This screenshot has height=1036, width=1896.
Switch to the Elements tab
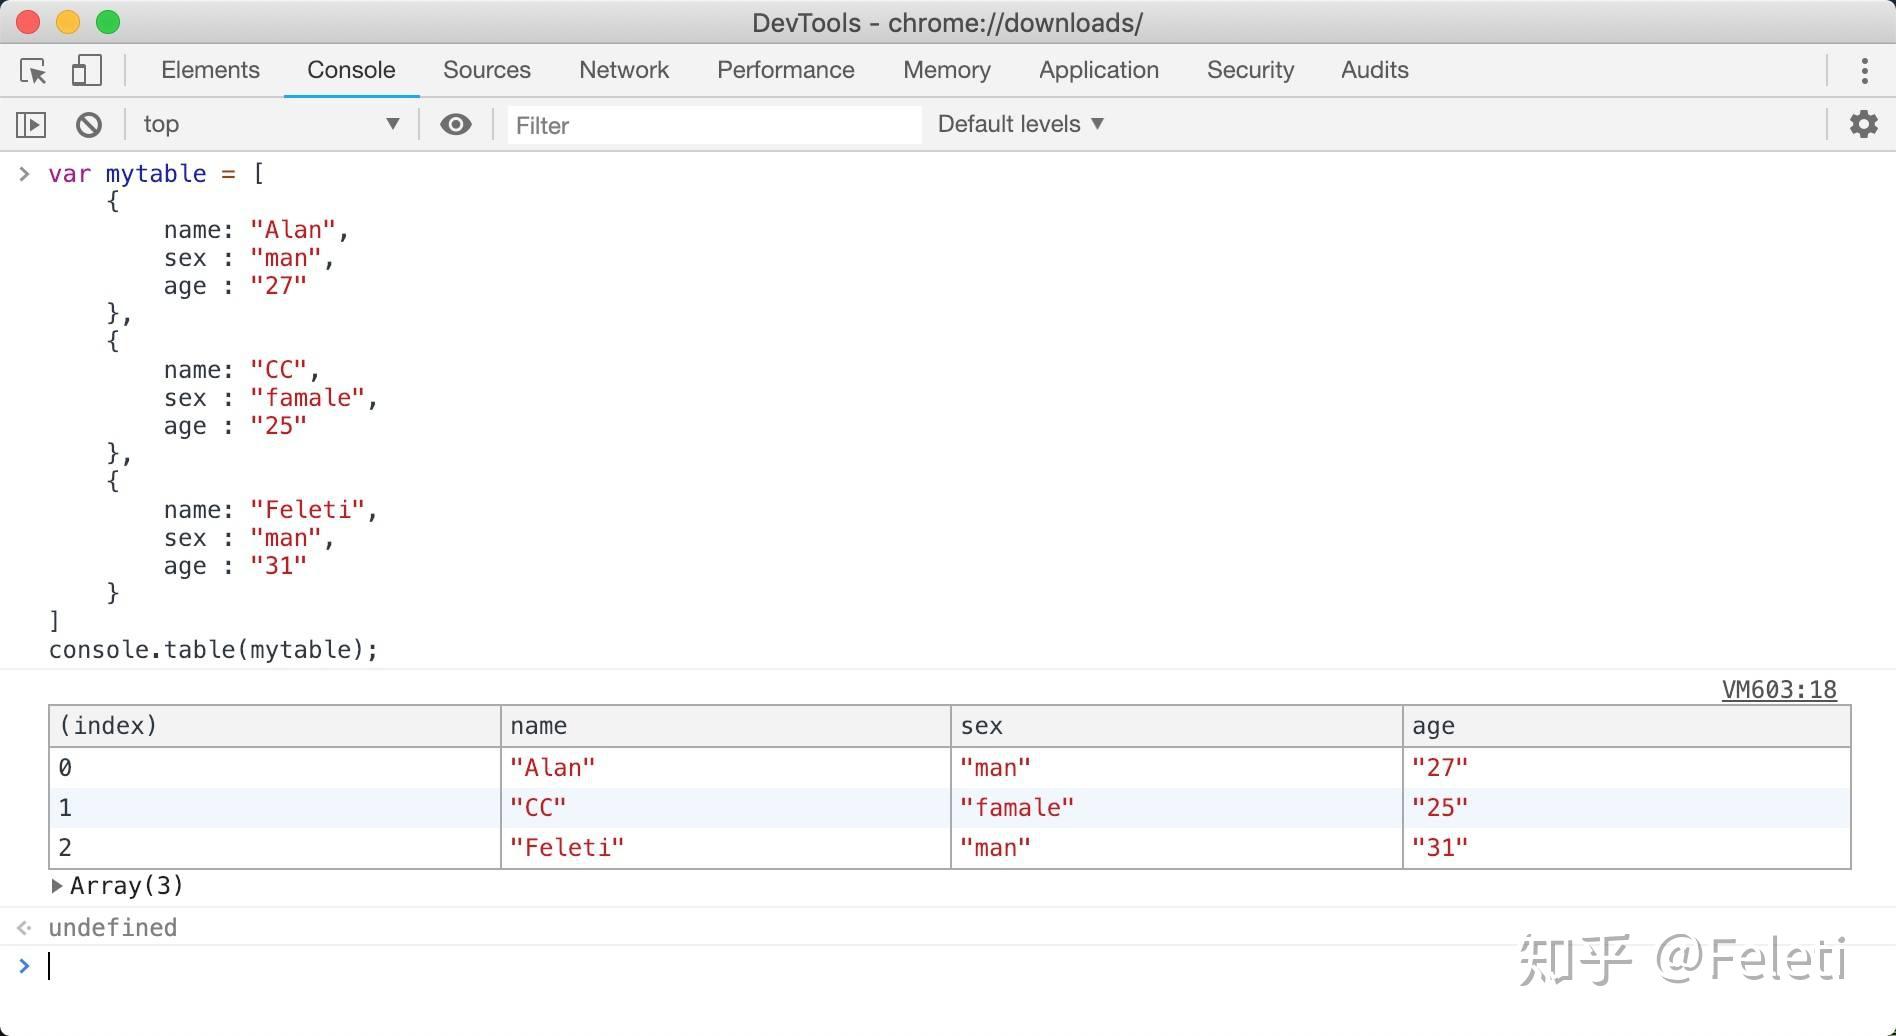(x=210, y=70)
